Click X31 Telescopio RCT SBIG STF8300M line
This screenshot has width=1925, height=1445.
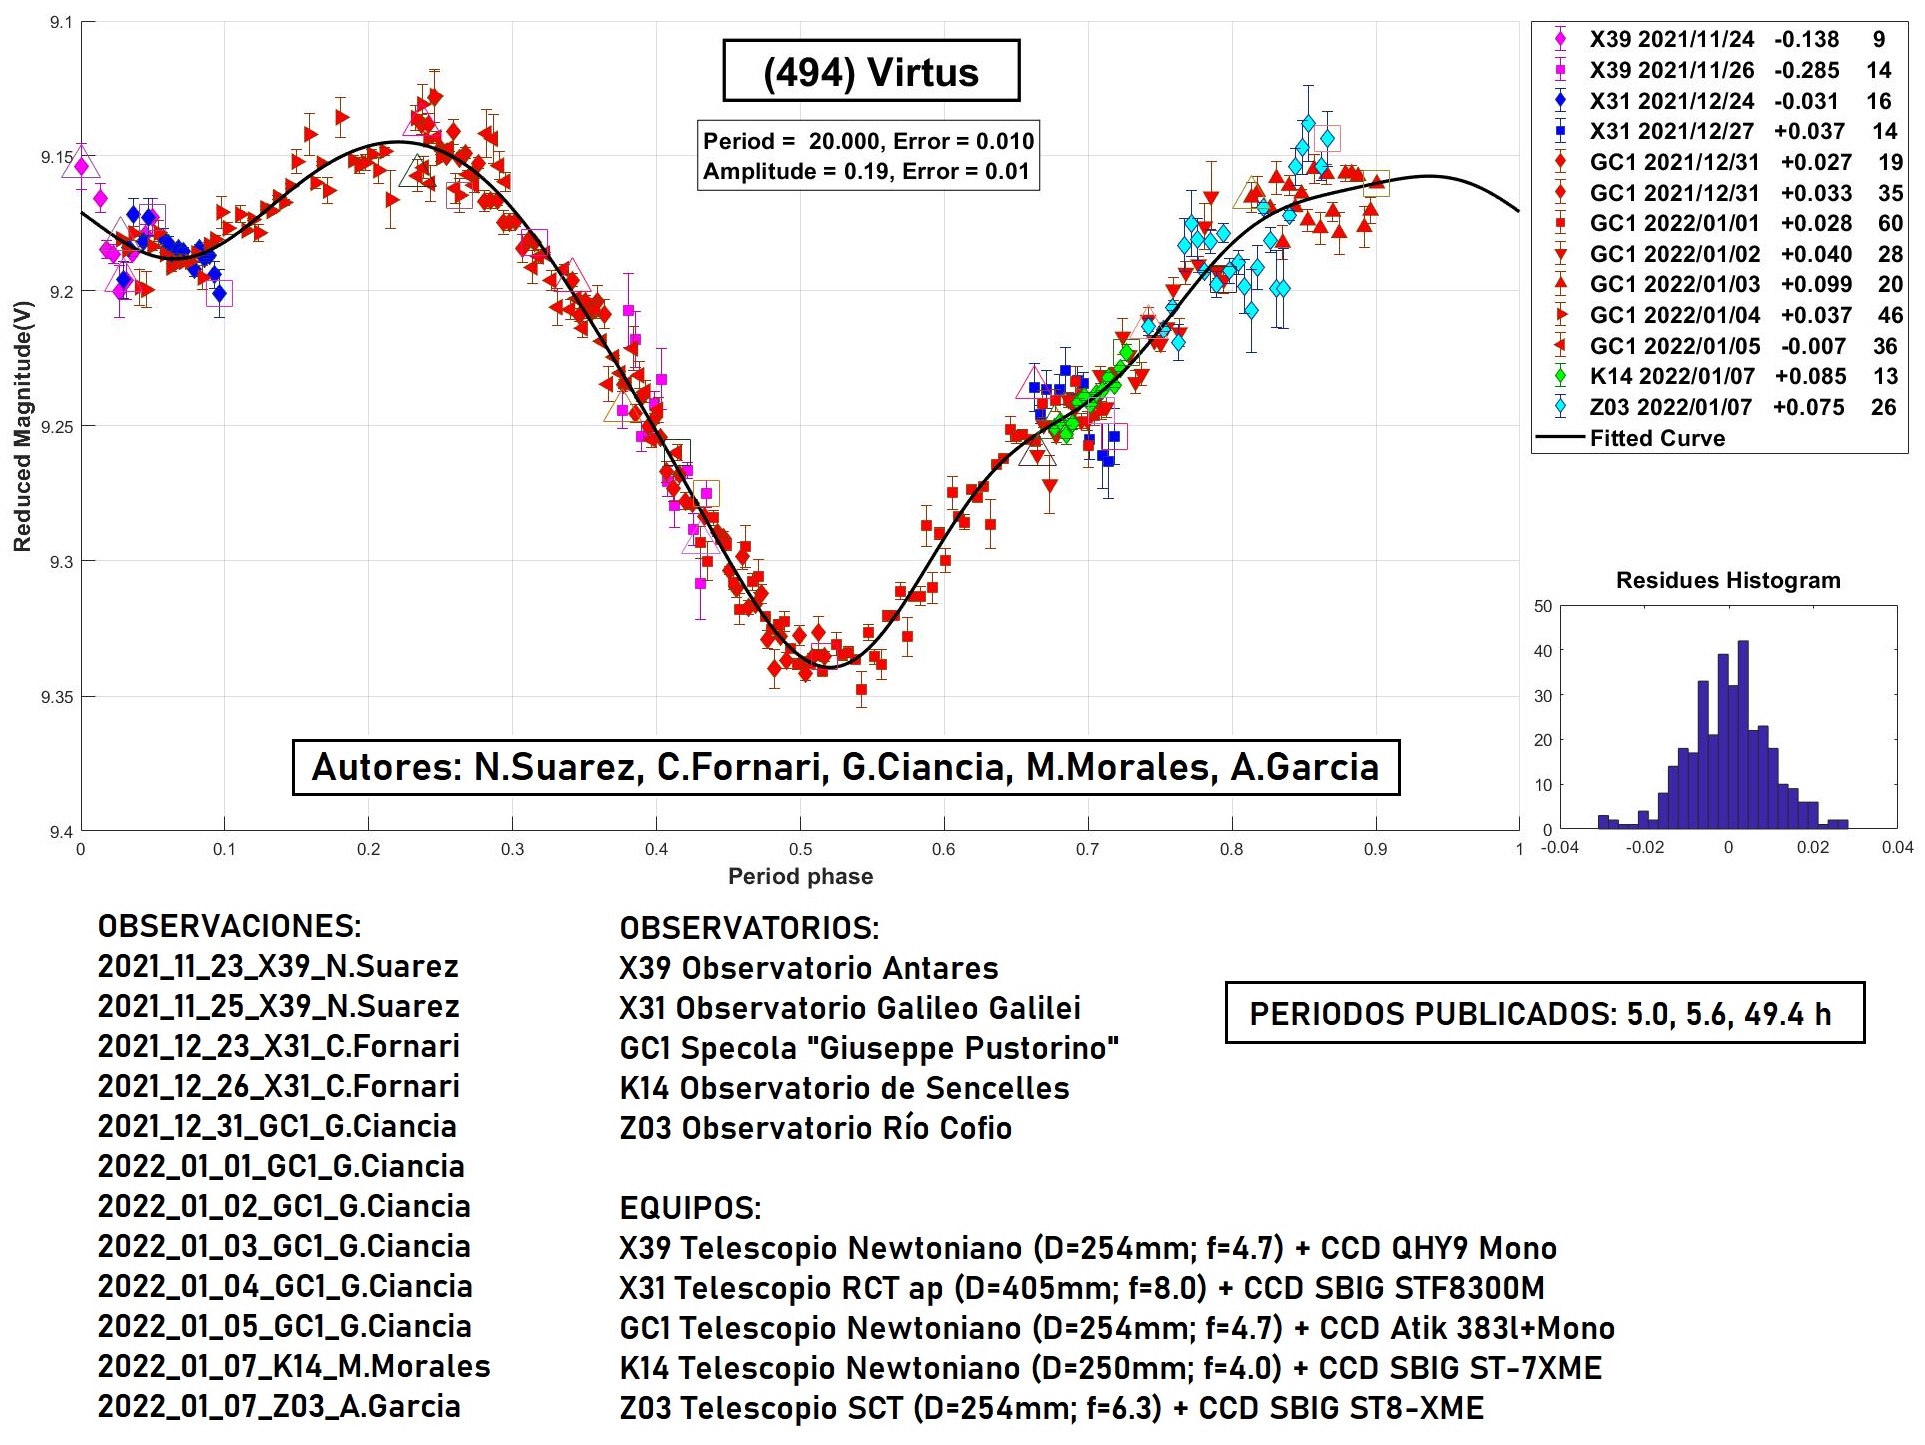tap(1082, 1288)
